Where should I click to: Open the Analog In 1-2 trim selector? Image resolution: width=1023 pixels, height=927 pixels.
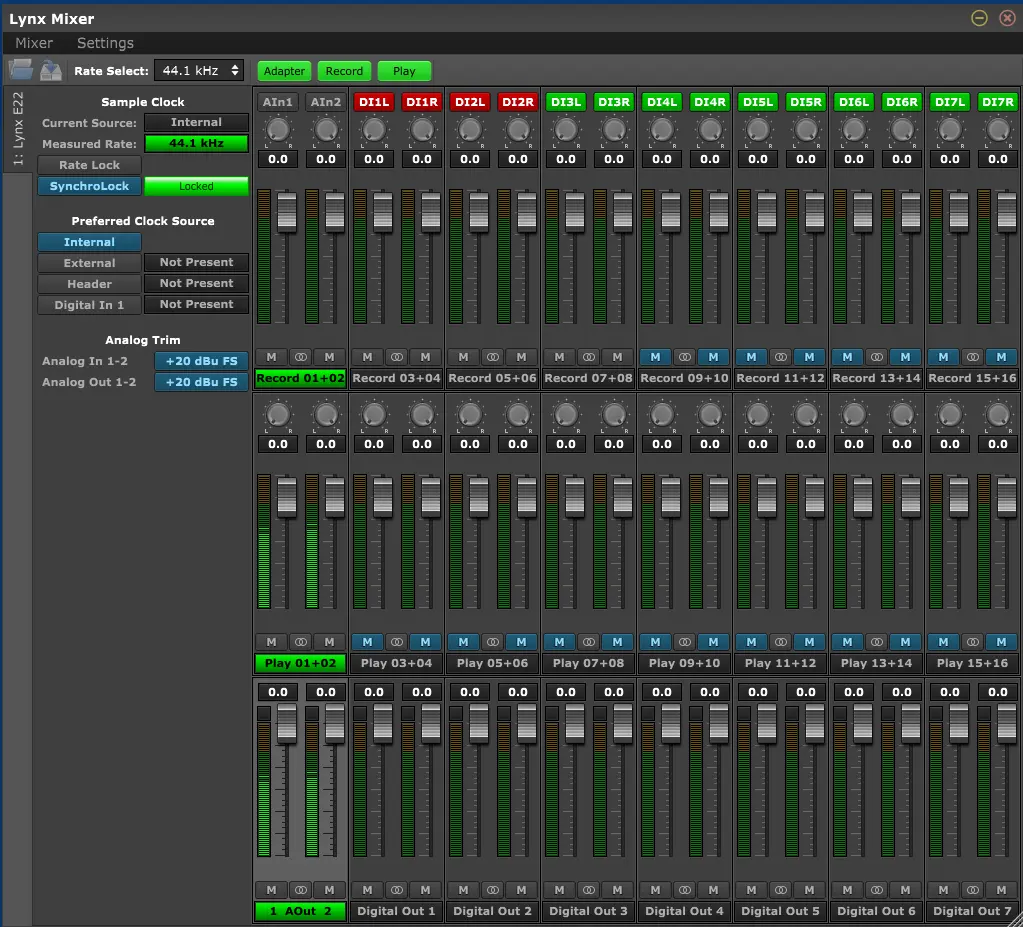[201, 361]
